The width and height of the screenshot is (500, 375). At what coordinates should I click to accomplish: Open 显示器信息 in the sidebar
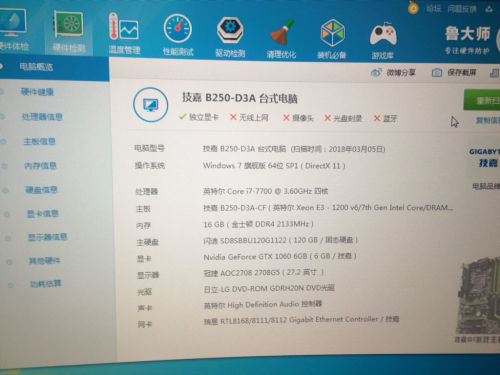(47, 237)
